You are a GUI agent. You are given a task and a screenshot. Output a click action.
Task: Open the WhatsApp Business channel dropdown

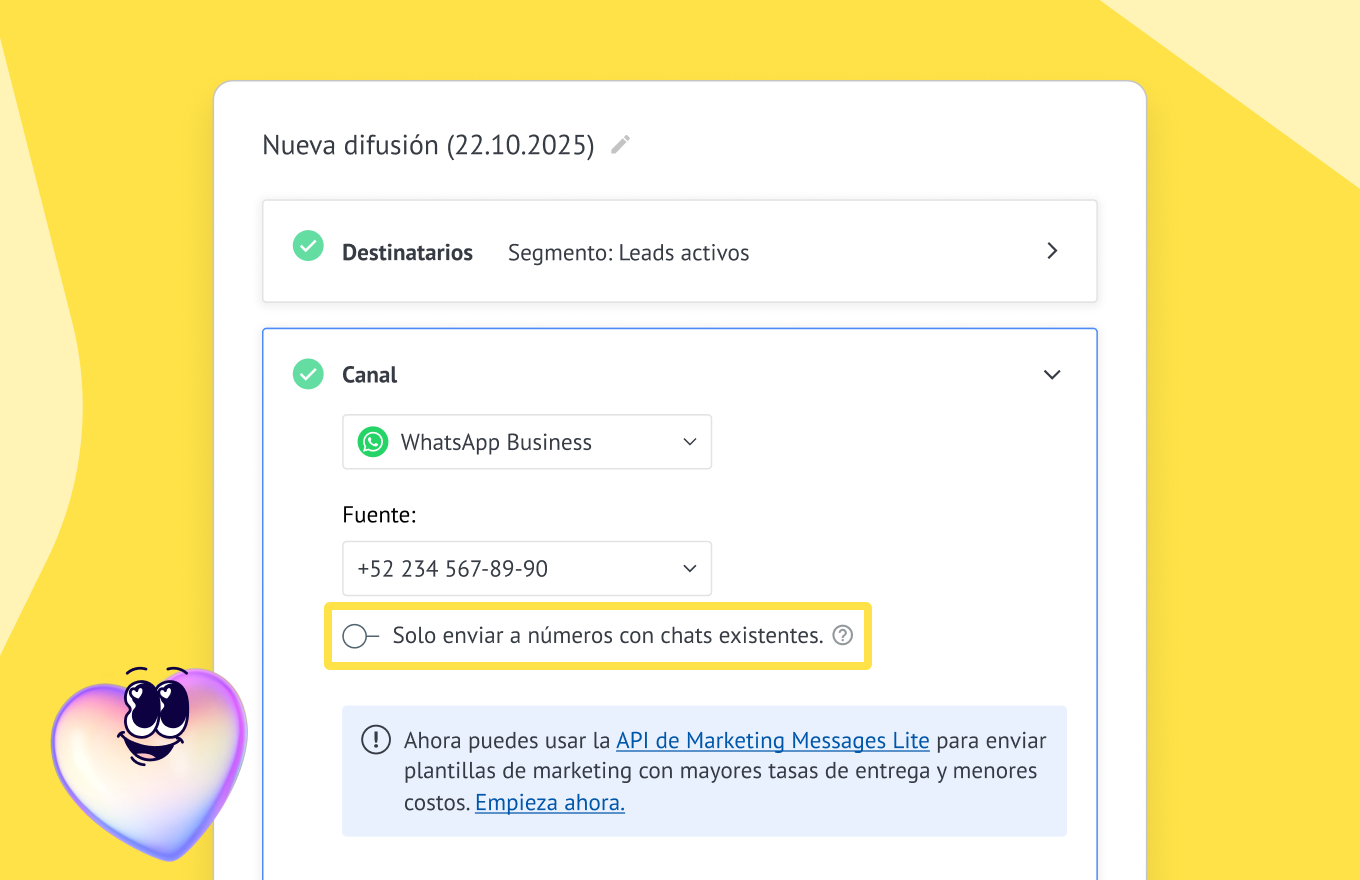click(527, 442)
